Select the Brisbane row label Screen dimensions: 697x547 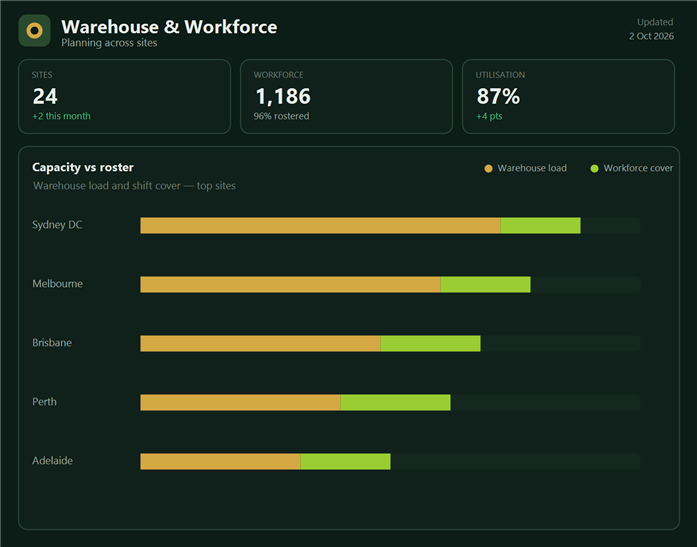pyautogui.click(x=52, y=343)
